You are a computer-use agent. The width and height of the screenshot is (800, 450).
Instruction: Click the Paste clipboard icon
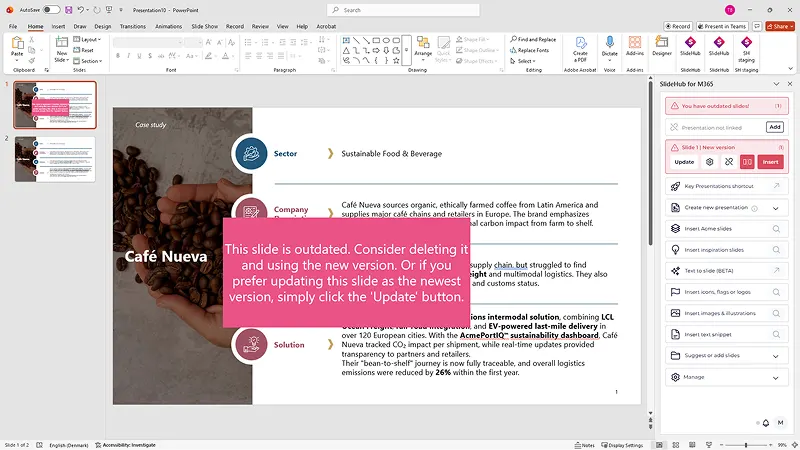pyautogui.click(x=17, y=43)
